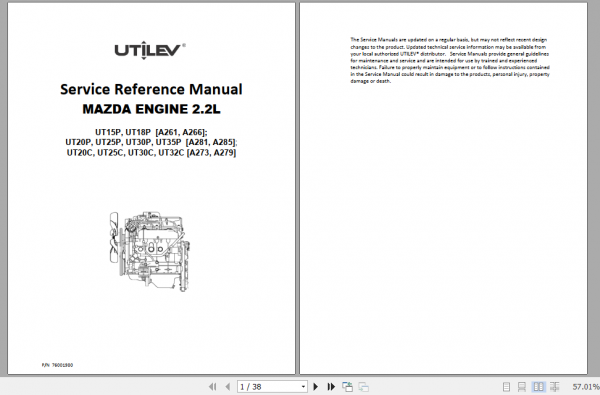Go to the previous page

pos(228,387)
